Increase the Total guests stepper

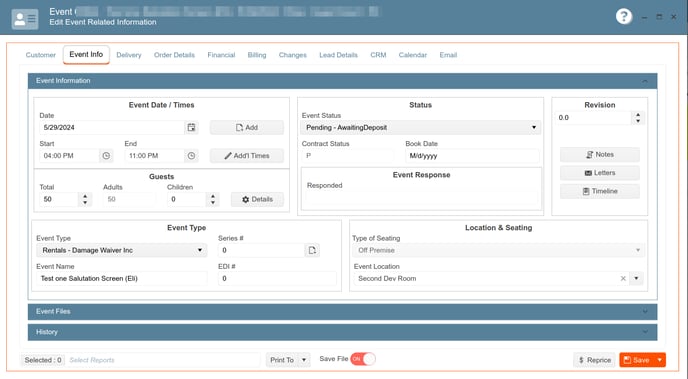[85, 196]
